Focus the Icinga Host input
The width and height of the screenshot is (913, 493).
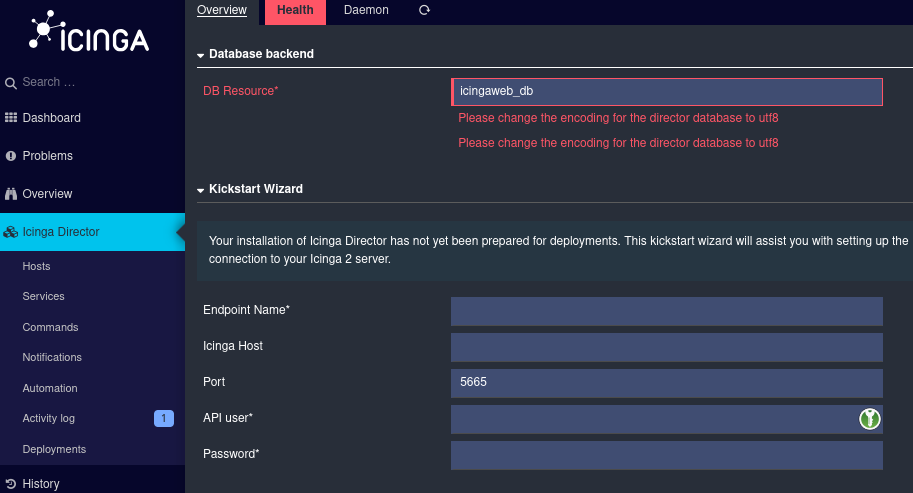point(667,347)
